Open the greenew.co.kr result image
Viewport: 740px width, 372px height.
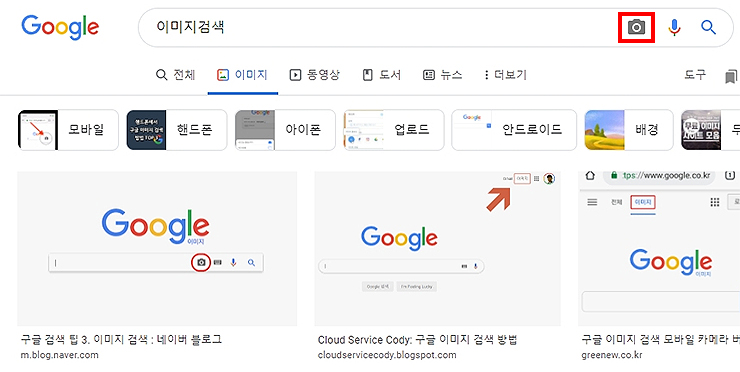(659, 248)
